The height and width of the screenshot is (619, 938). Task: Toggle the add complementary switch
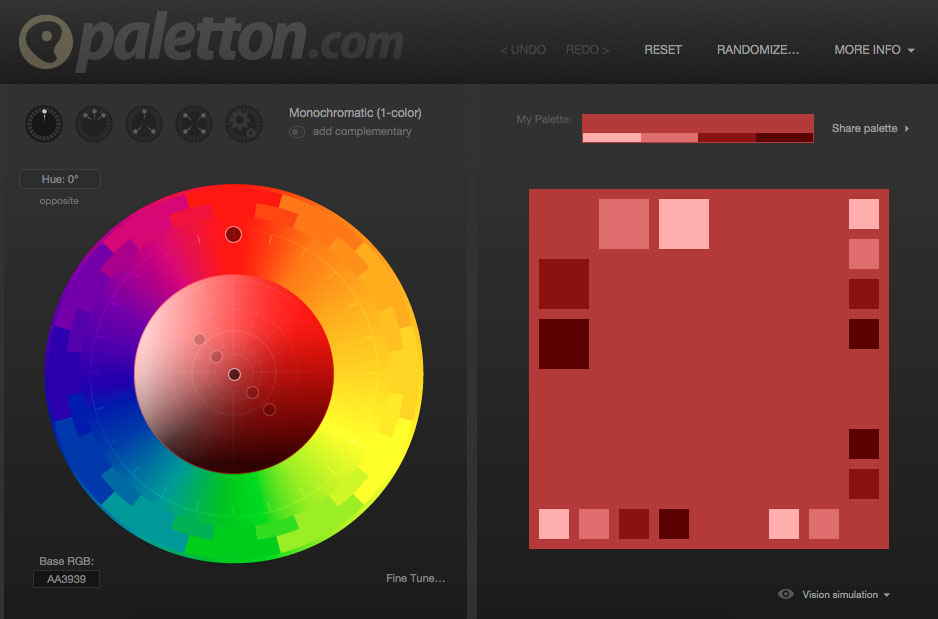tap(297, 132)
